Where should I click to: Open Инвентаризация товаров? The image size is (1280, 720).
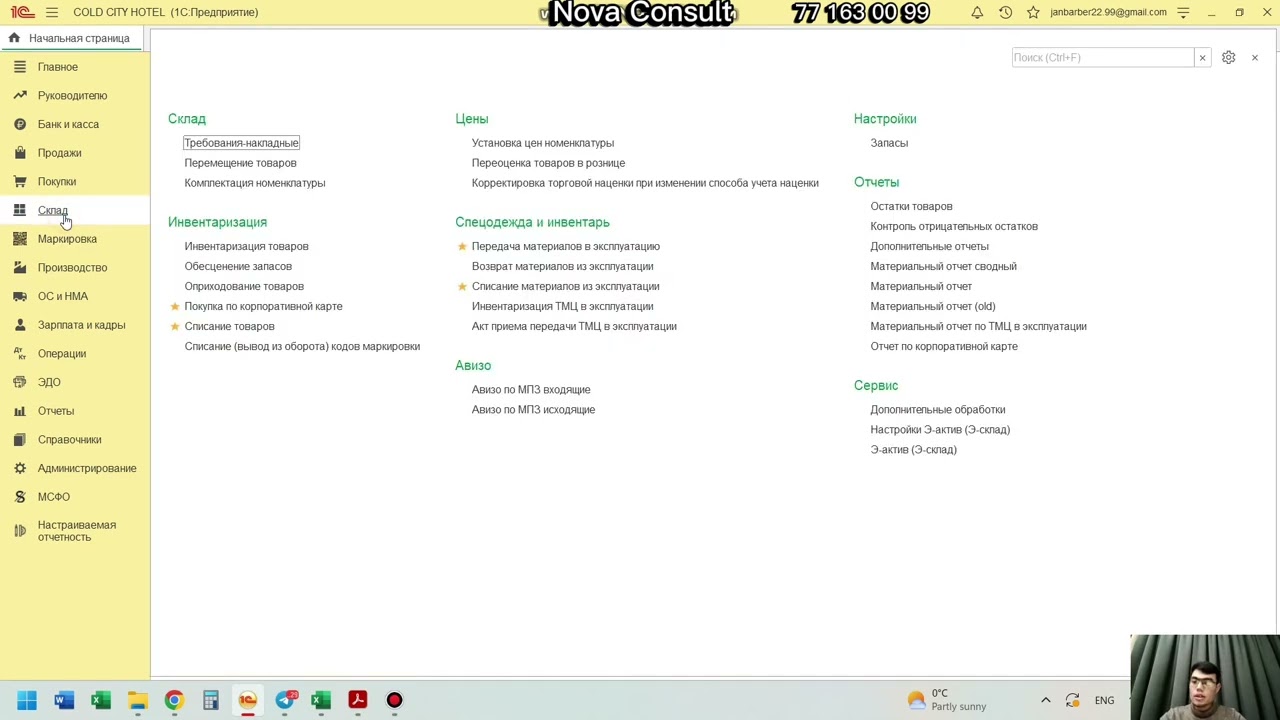246,246
